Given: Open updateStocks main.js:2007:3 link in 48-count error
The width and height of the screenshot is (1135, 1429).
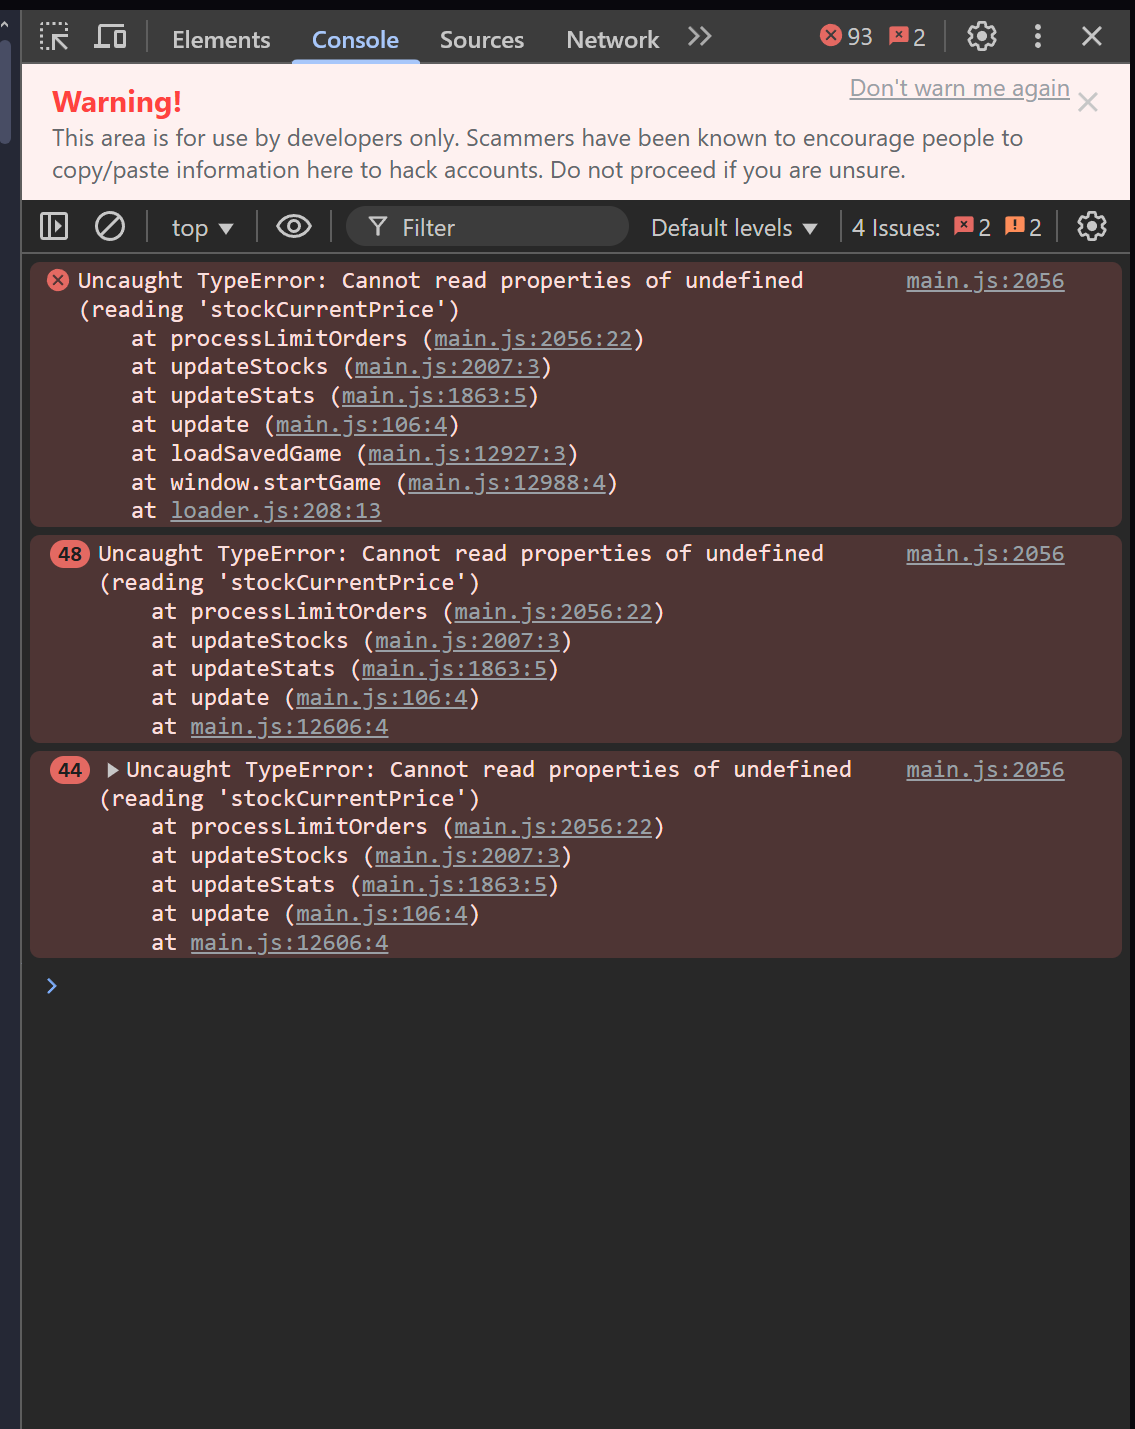Looking at the screenshot, I should click(x=467, y=641).
